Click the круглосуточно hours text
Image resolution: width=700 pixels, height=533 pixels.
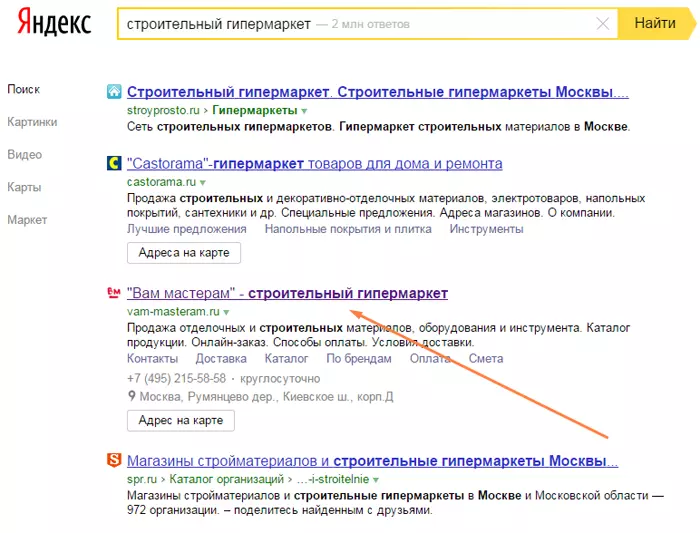click(280, 379)
